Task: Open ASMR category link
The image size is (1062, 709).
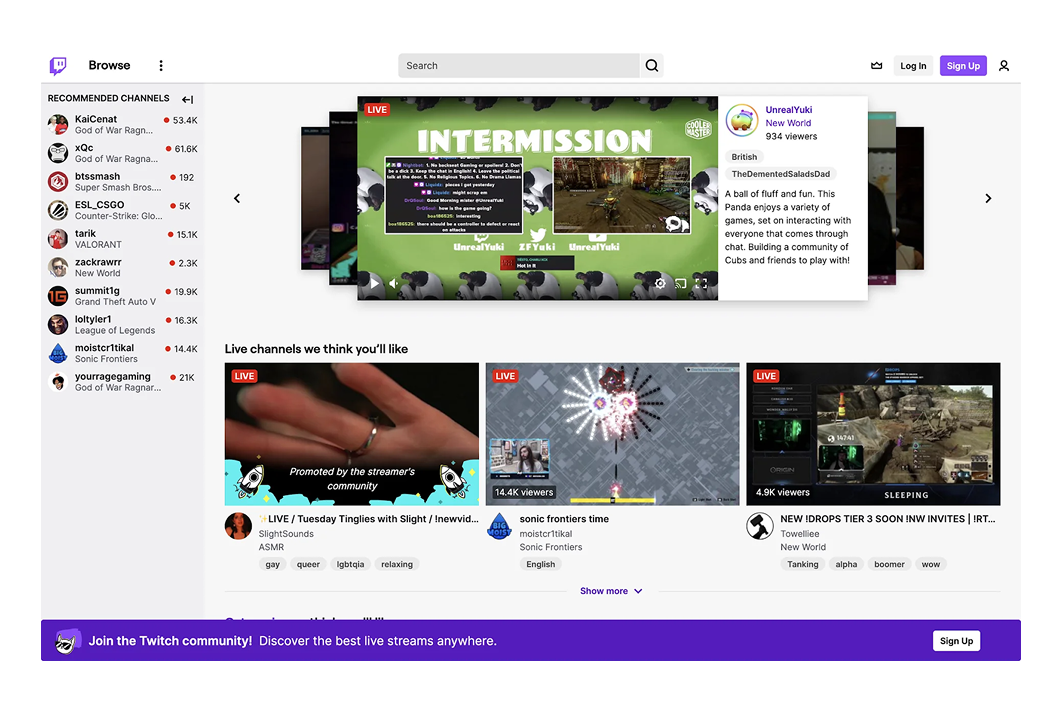Action: [271, 547]
